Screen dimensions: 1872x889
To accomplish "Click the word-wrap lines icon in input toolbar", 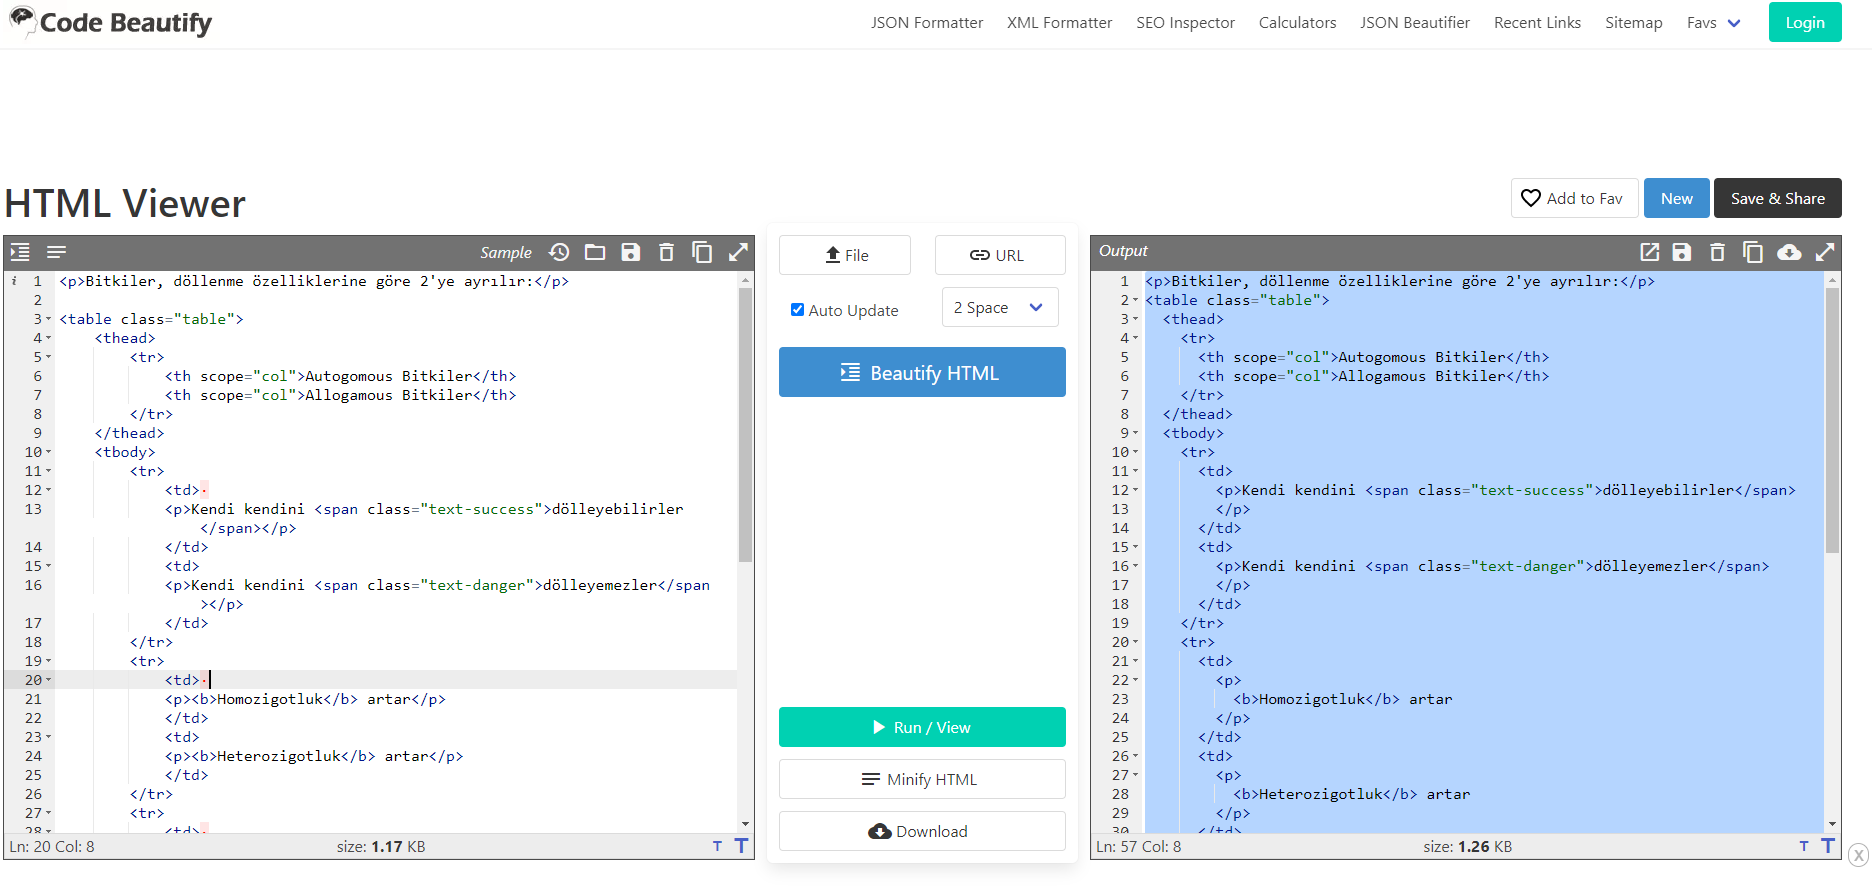I will [57, 252].
